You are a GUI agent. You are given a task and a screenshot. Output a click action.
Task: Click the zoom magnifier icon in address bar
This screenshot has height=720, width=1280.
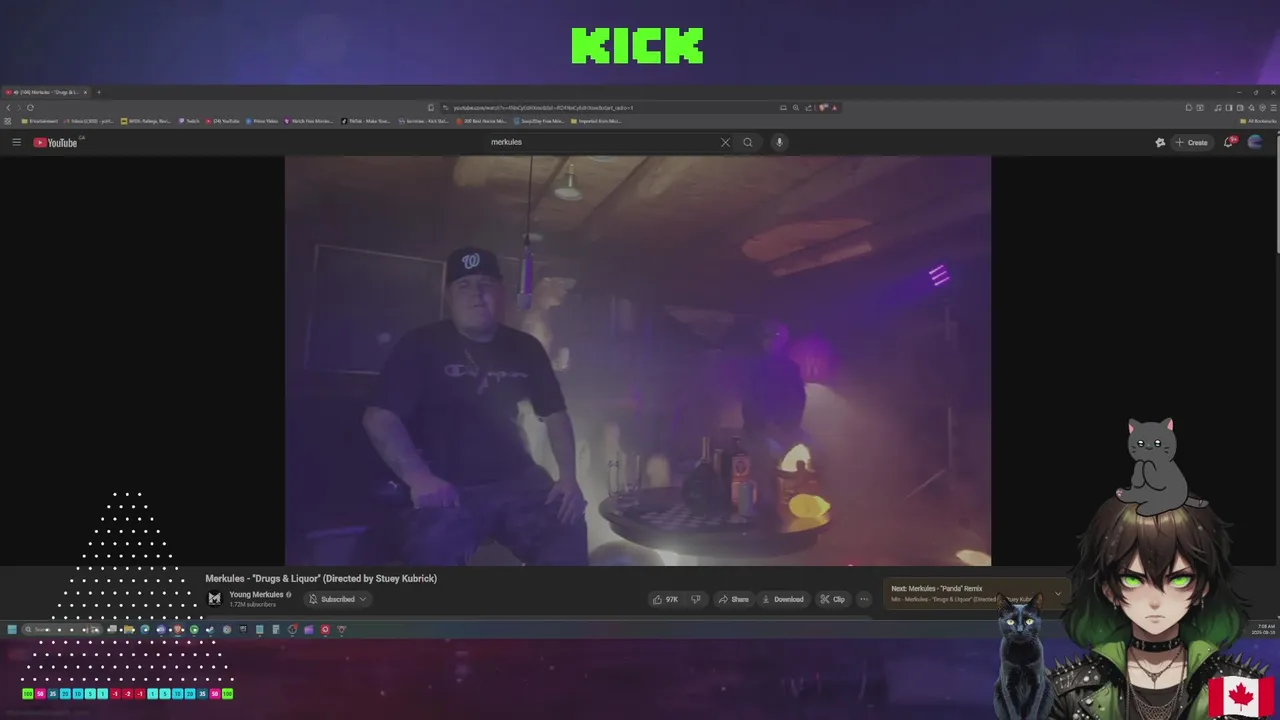click(x=796, y=107)
